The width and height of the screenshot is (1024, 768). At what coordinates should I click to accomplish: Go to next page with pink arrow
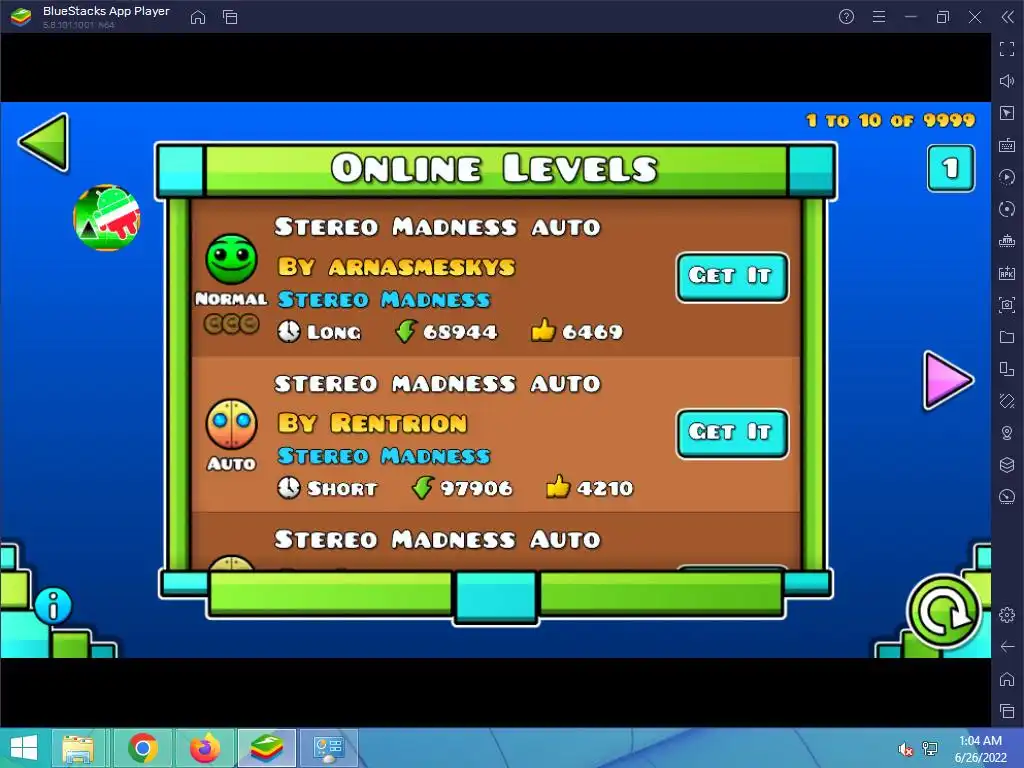(948, 381)
